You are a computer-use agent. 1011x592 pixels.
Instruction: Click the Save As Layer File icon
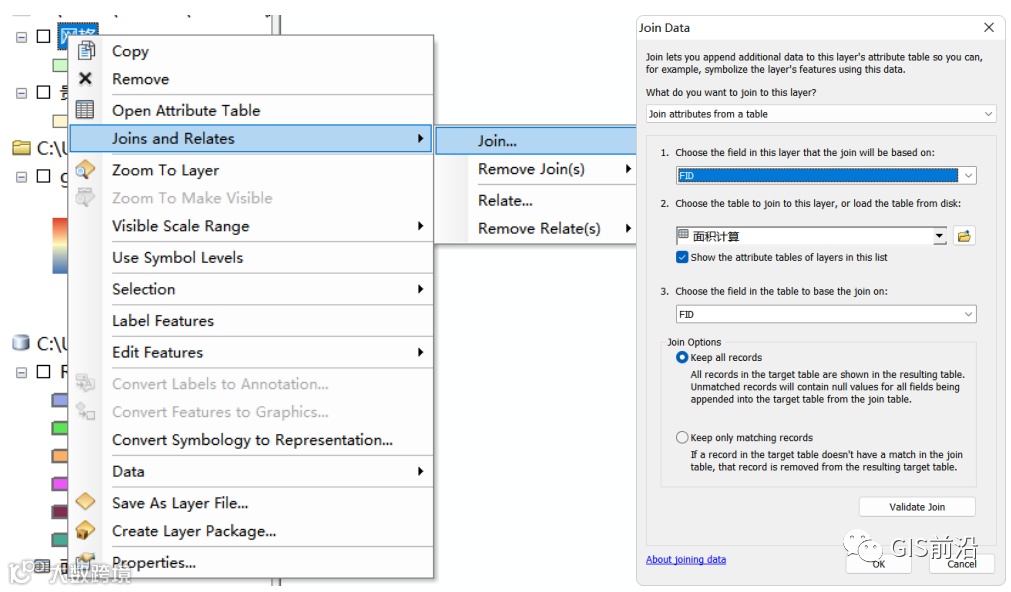86,502
